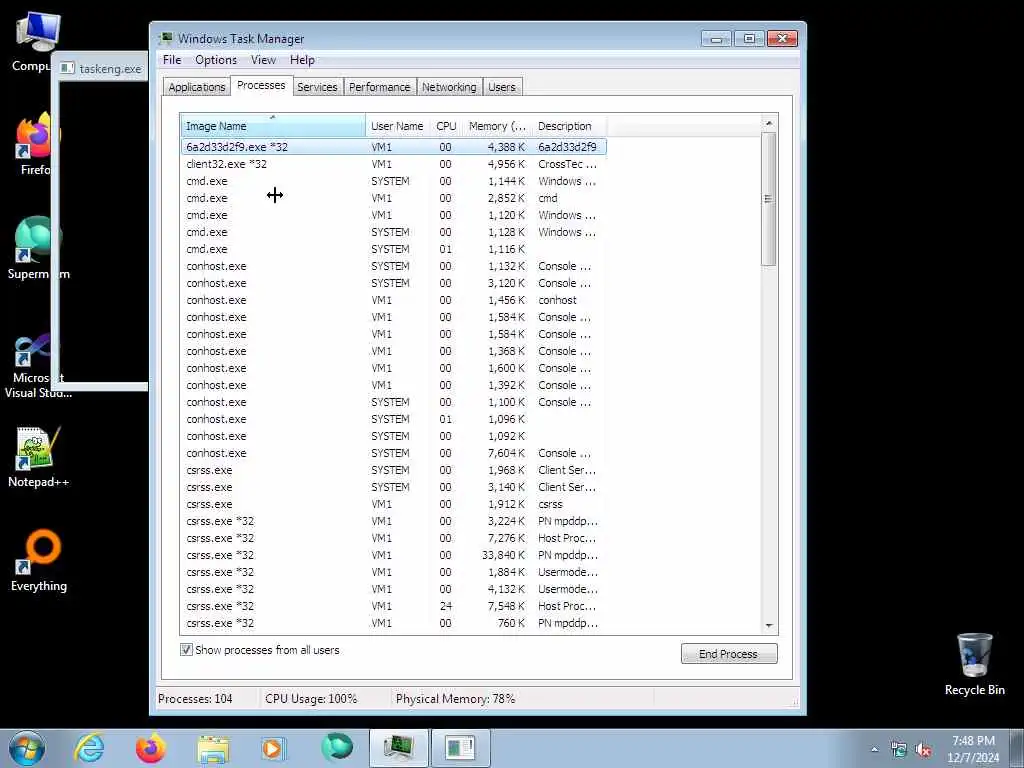1024x768 pixels.
Task: Select the Notepad++ desktop shortcut
Action: coord(38,456)
